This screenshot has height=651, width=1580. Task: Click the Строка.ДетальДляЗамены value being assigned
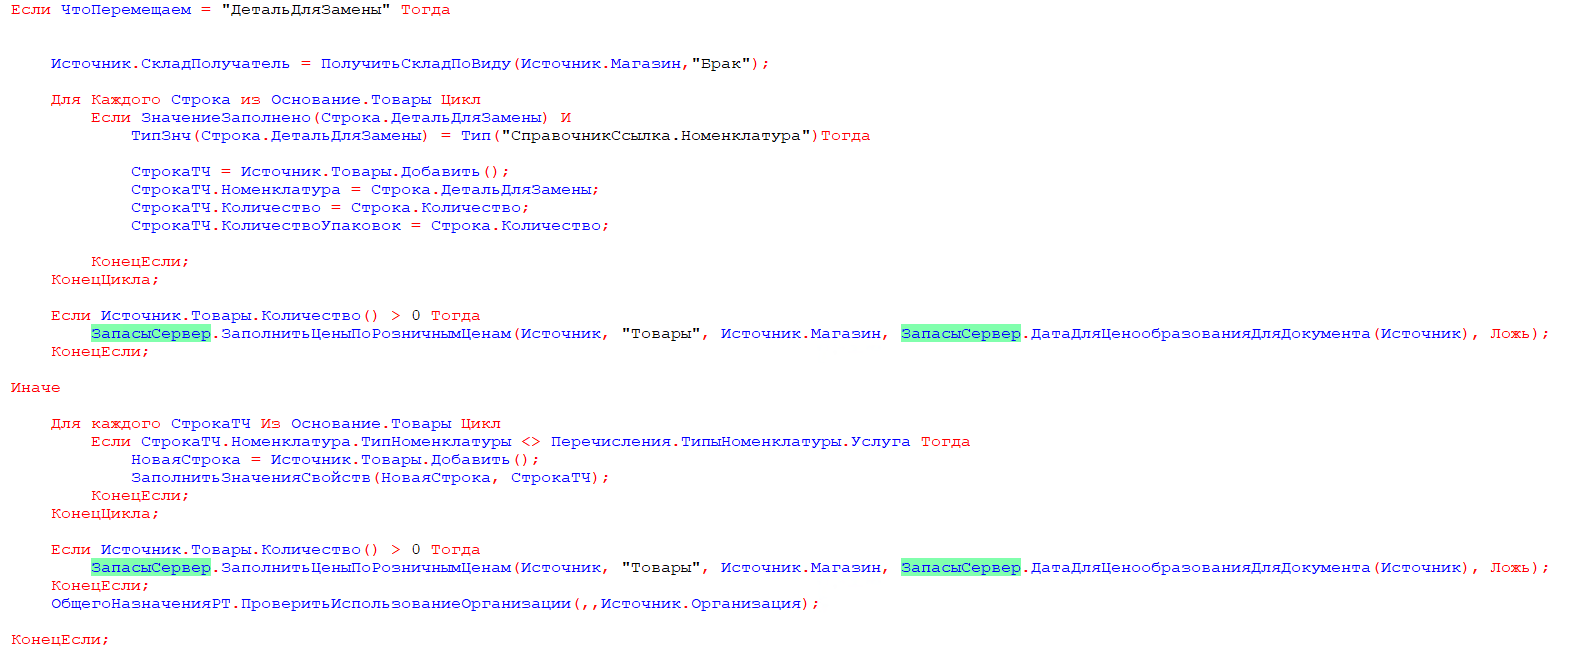click(x=484, y=190)
